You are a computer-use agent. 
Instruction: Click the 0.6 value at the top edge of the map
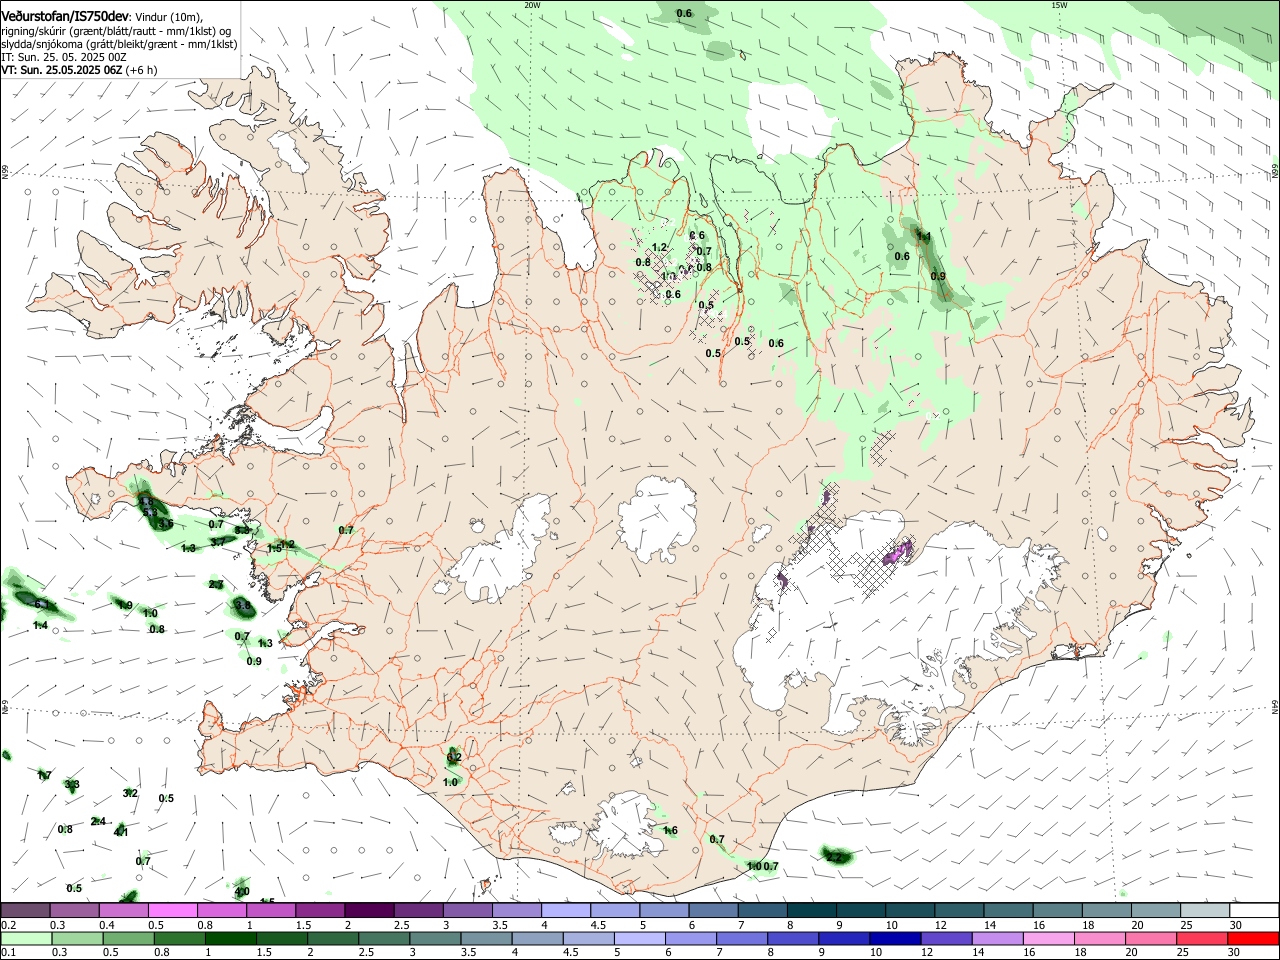[684, 13]
